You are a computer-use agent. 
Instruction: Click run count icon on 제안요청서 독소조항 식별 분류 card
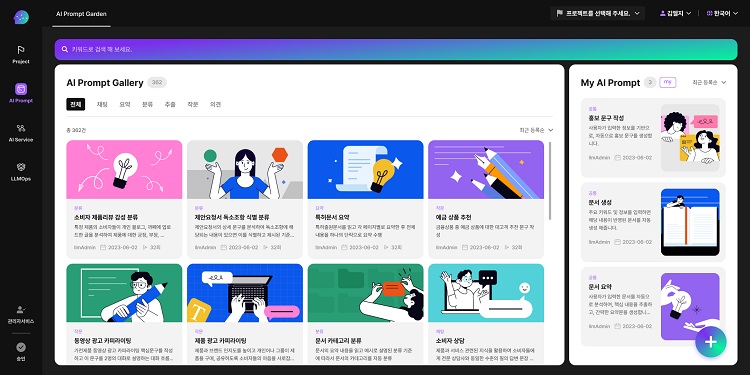point(265,247)
